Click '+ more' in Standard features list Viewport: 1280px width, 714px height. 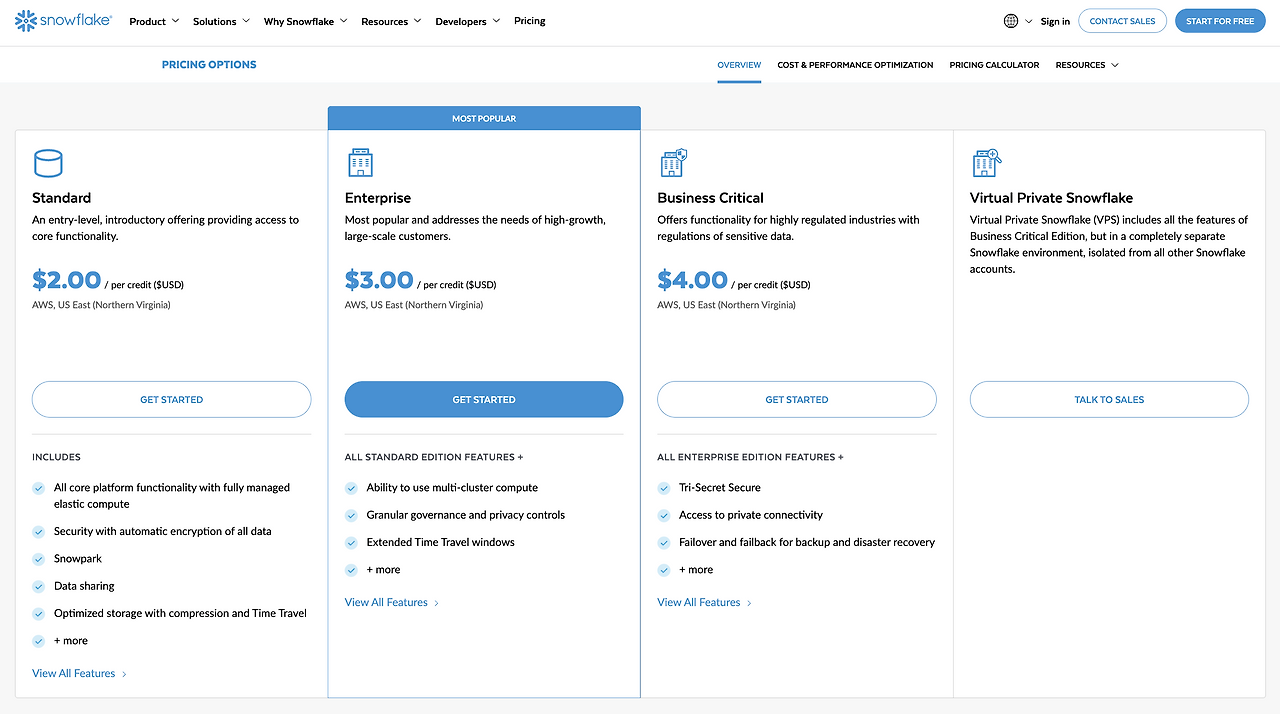point(71,641)
